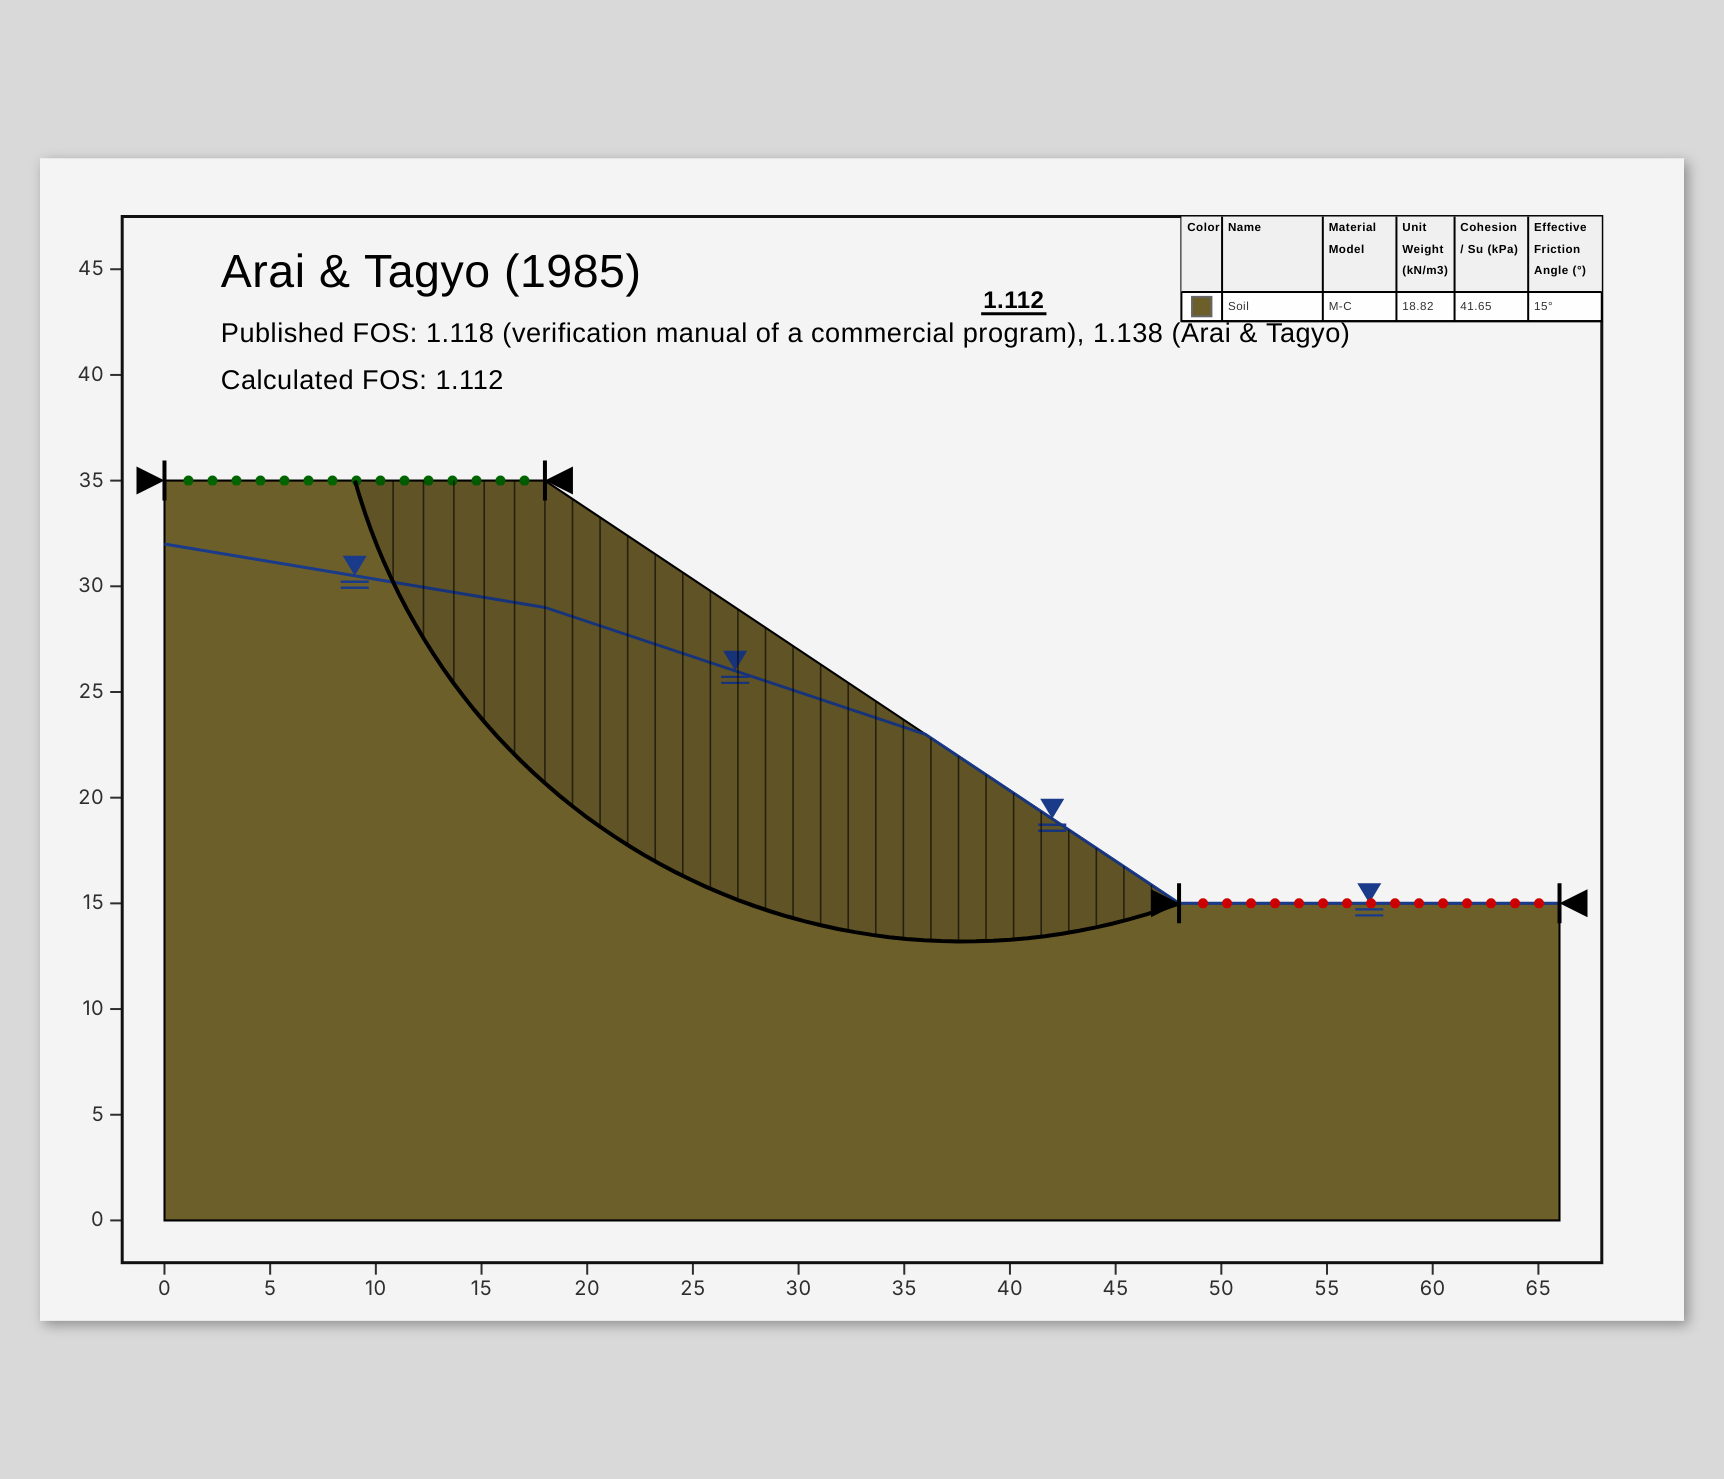Click the Soil color swatch in the legend
This screenshot has height=1479, width=1724.
coord(1201,306)
